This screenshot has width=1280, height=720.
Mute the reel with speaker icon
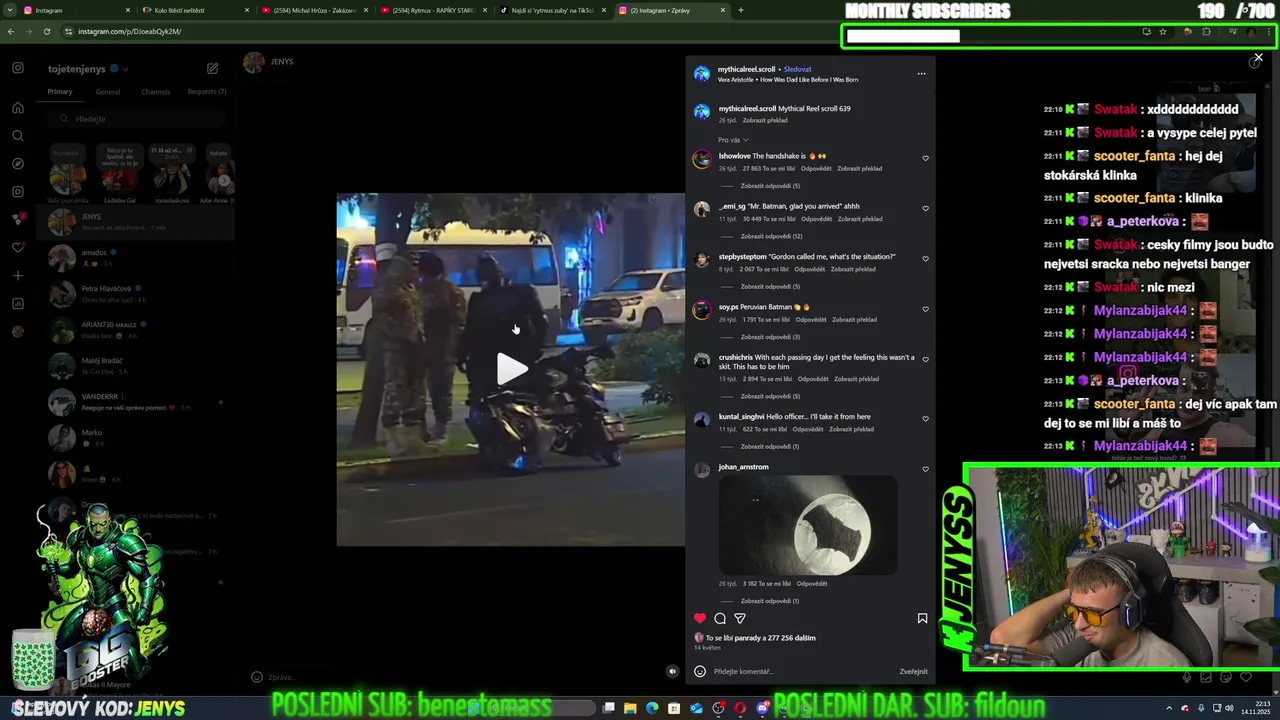(x=672, y=671)
